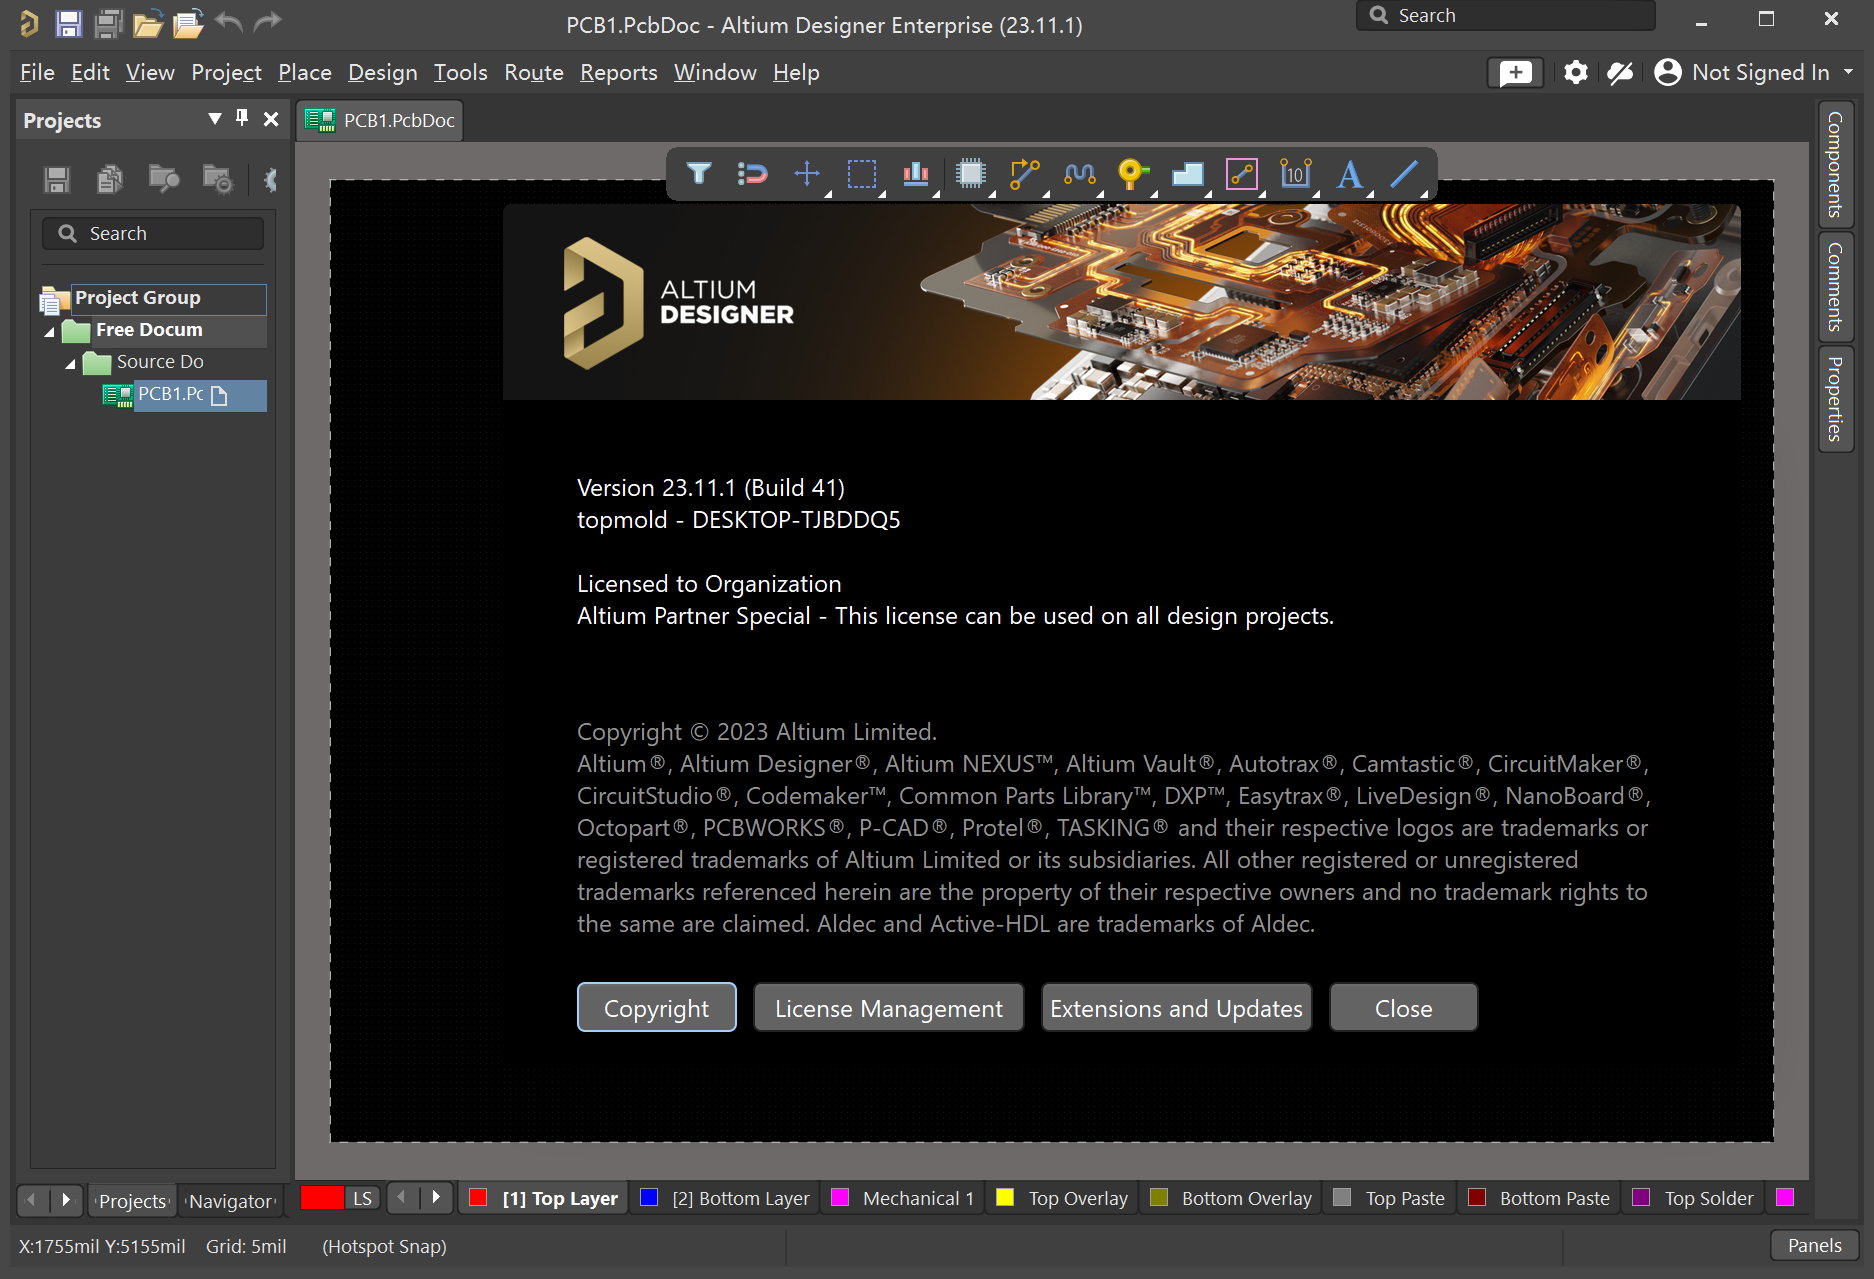Click the pink-bordered keepout track tool
Screen dimensions: 1874x1279
tap(1242, 174)
